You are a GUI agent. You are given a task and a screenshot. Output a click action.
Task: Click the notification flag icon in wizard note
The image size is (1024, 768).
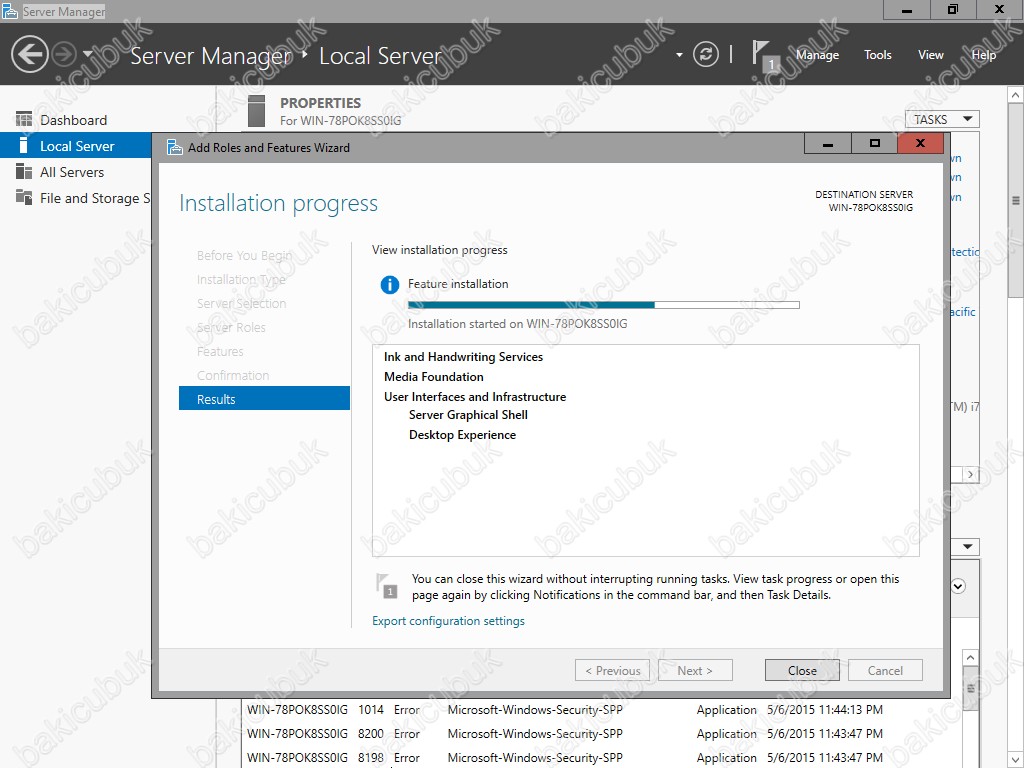(x=387, y=586)
